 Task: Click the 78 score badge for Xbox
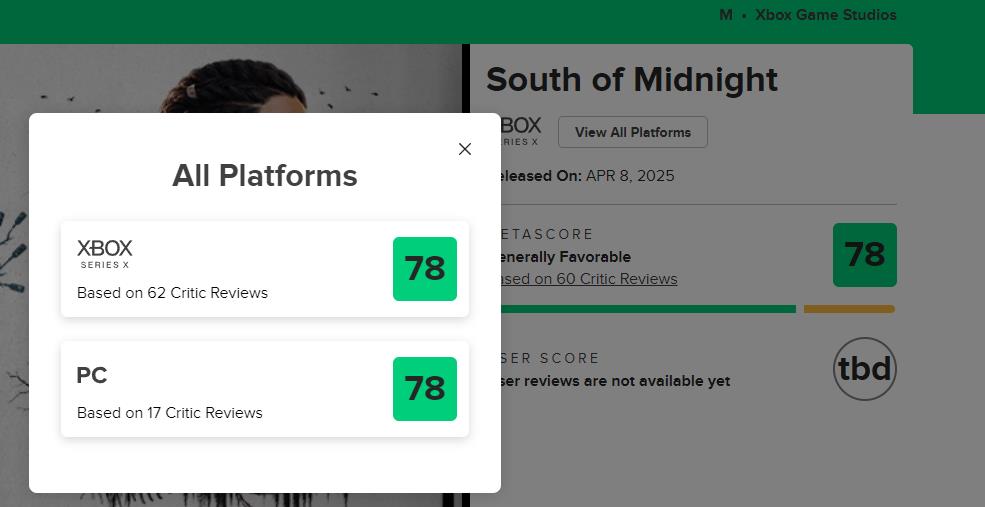pyautogui.click(x=425, y=269)
